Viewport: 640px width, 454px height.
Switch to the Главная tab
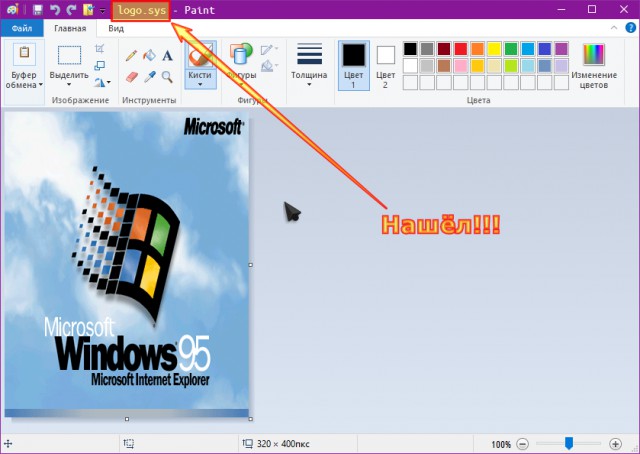click(70, 29)
